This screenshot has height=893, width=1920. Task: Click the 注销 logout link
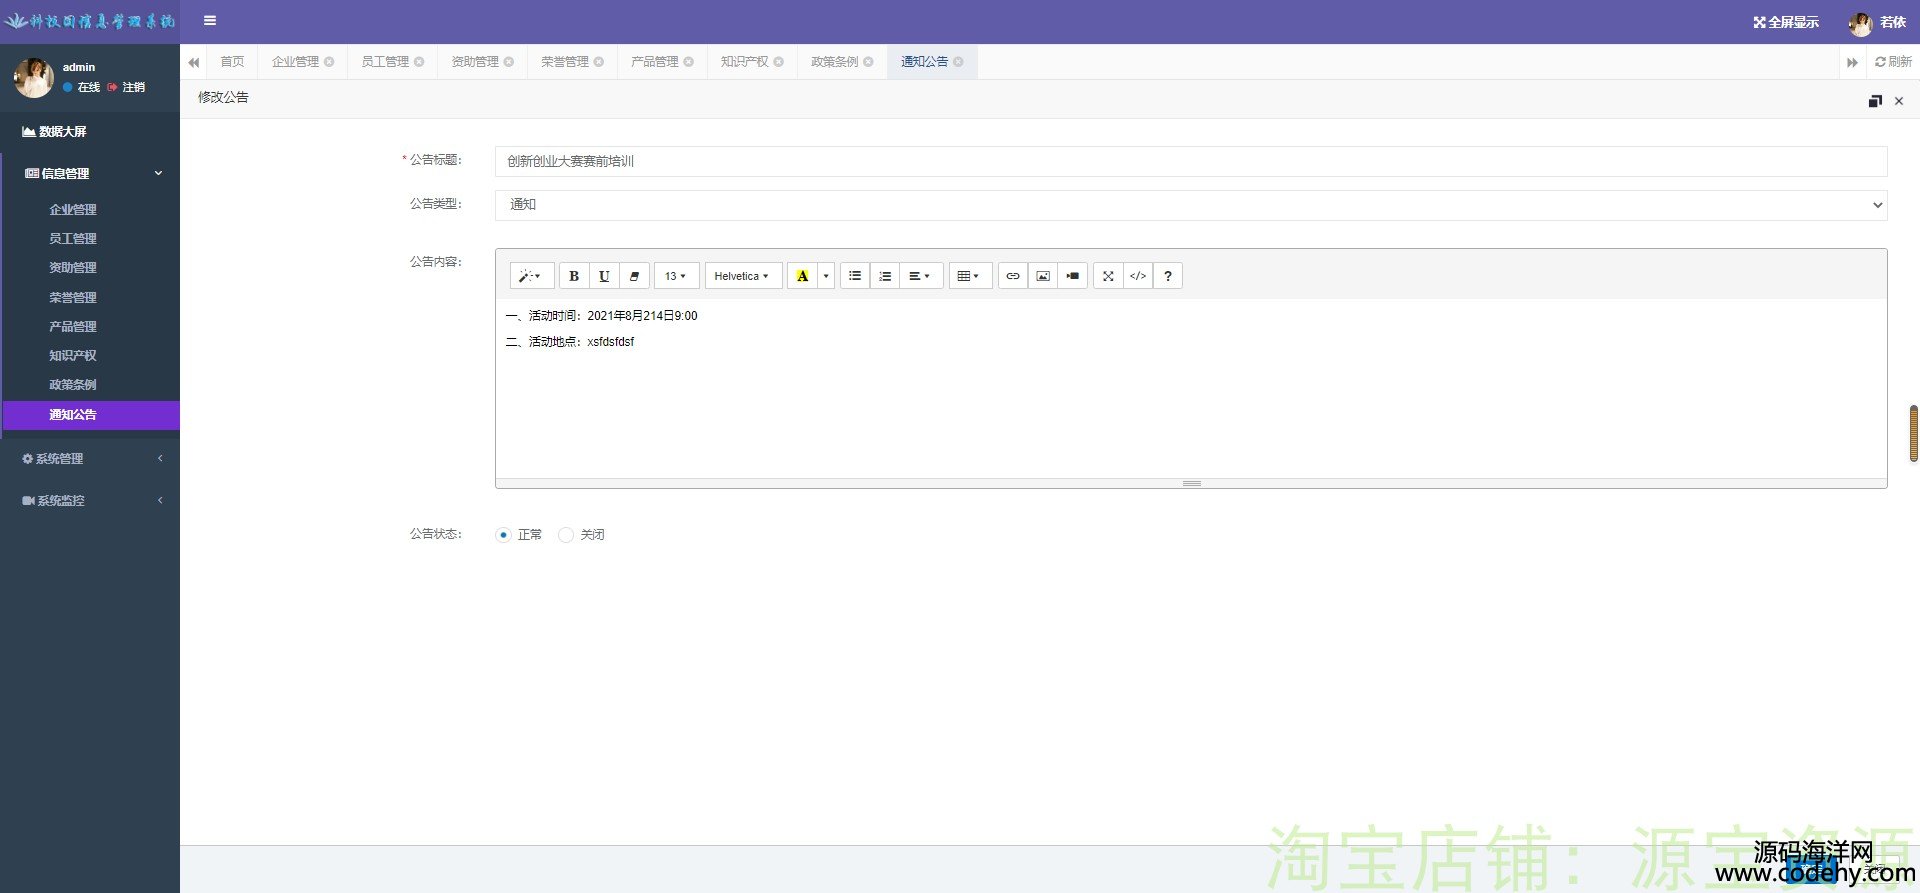tap(127, 88)
